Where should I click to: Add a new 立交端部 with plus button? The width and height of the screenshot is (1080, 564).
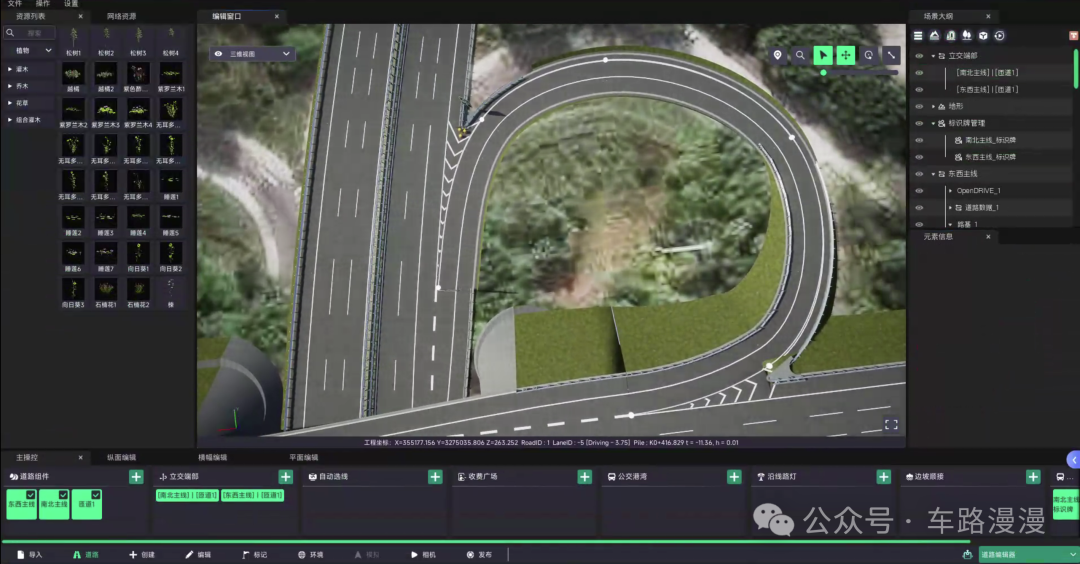point(286,477)
